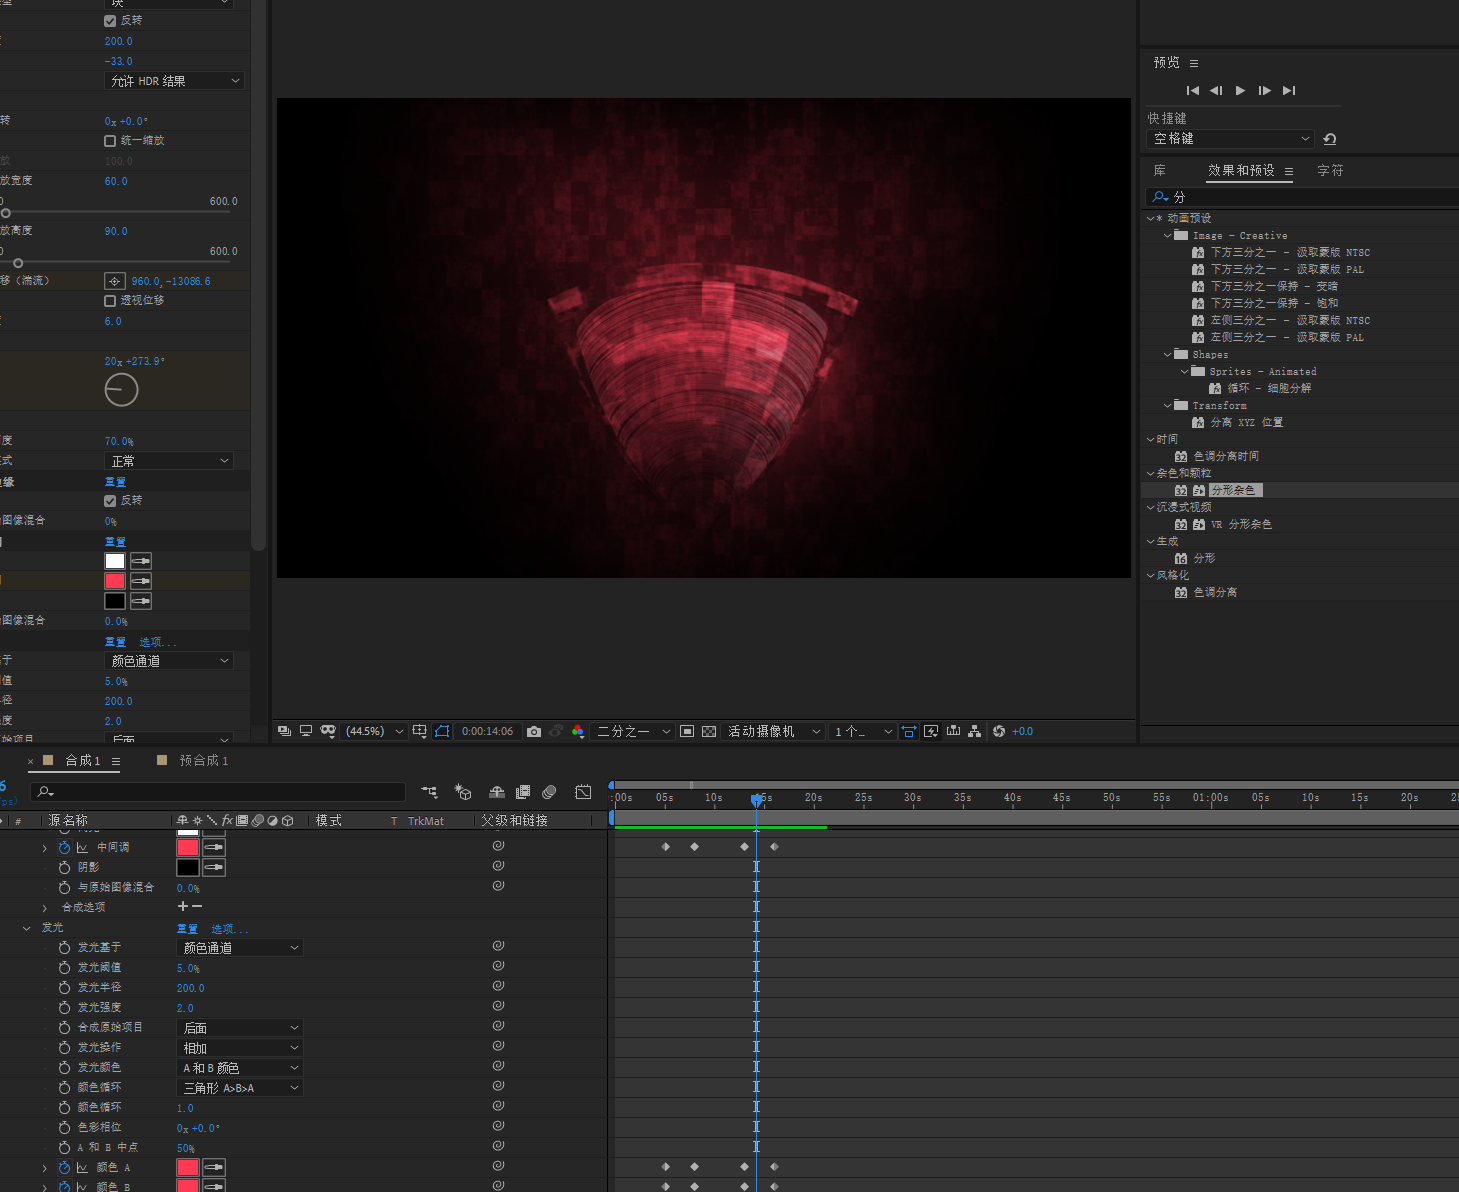Viewport: 1459px width, 1192px height.
Task: Collapse the Image - Creative folder
Action: [1167, 236]
